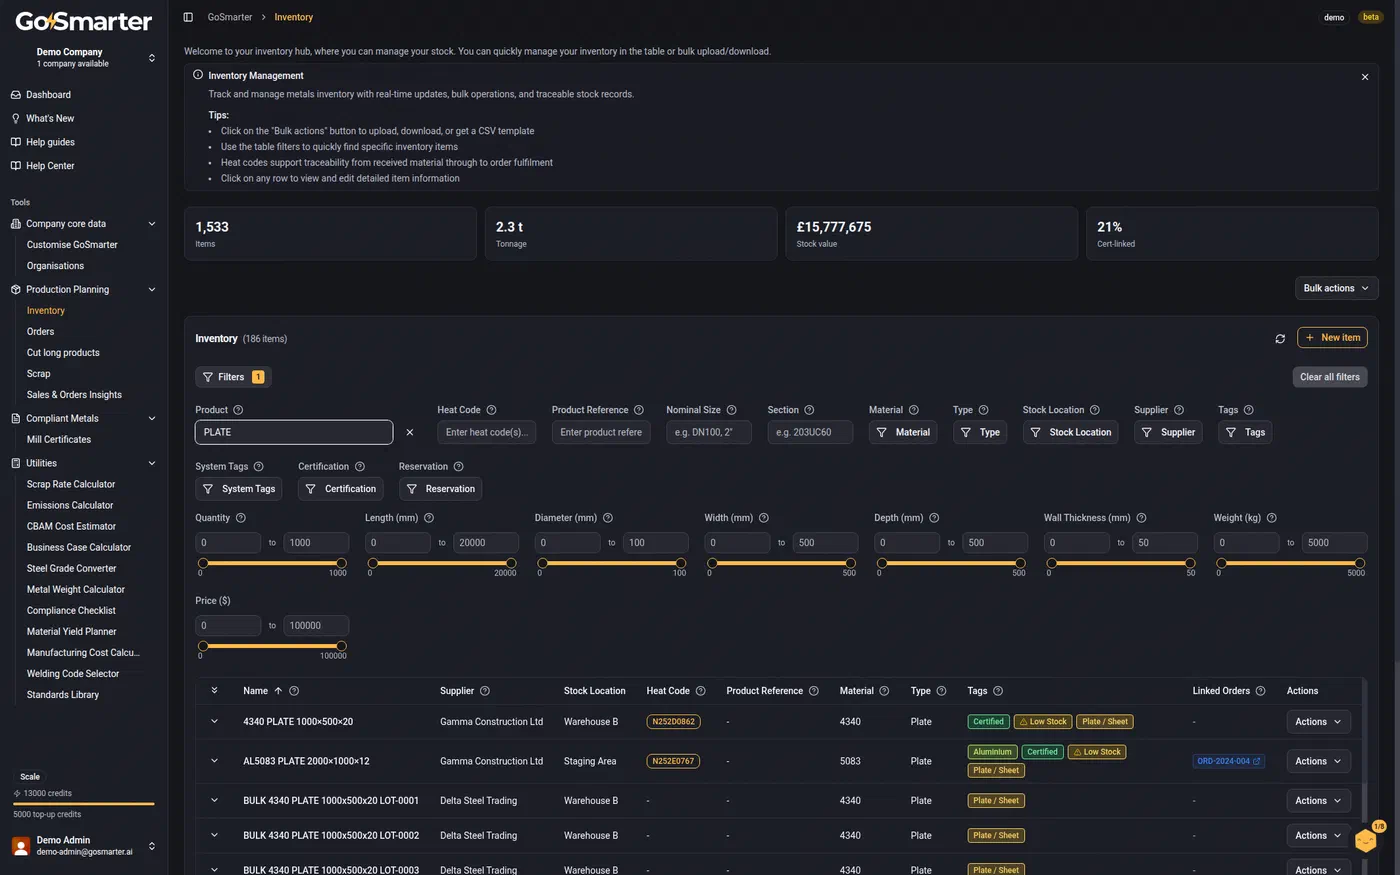Dismiss the Inventory Management info banner

[1365, 77]
